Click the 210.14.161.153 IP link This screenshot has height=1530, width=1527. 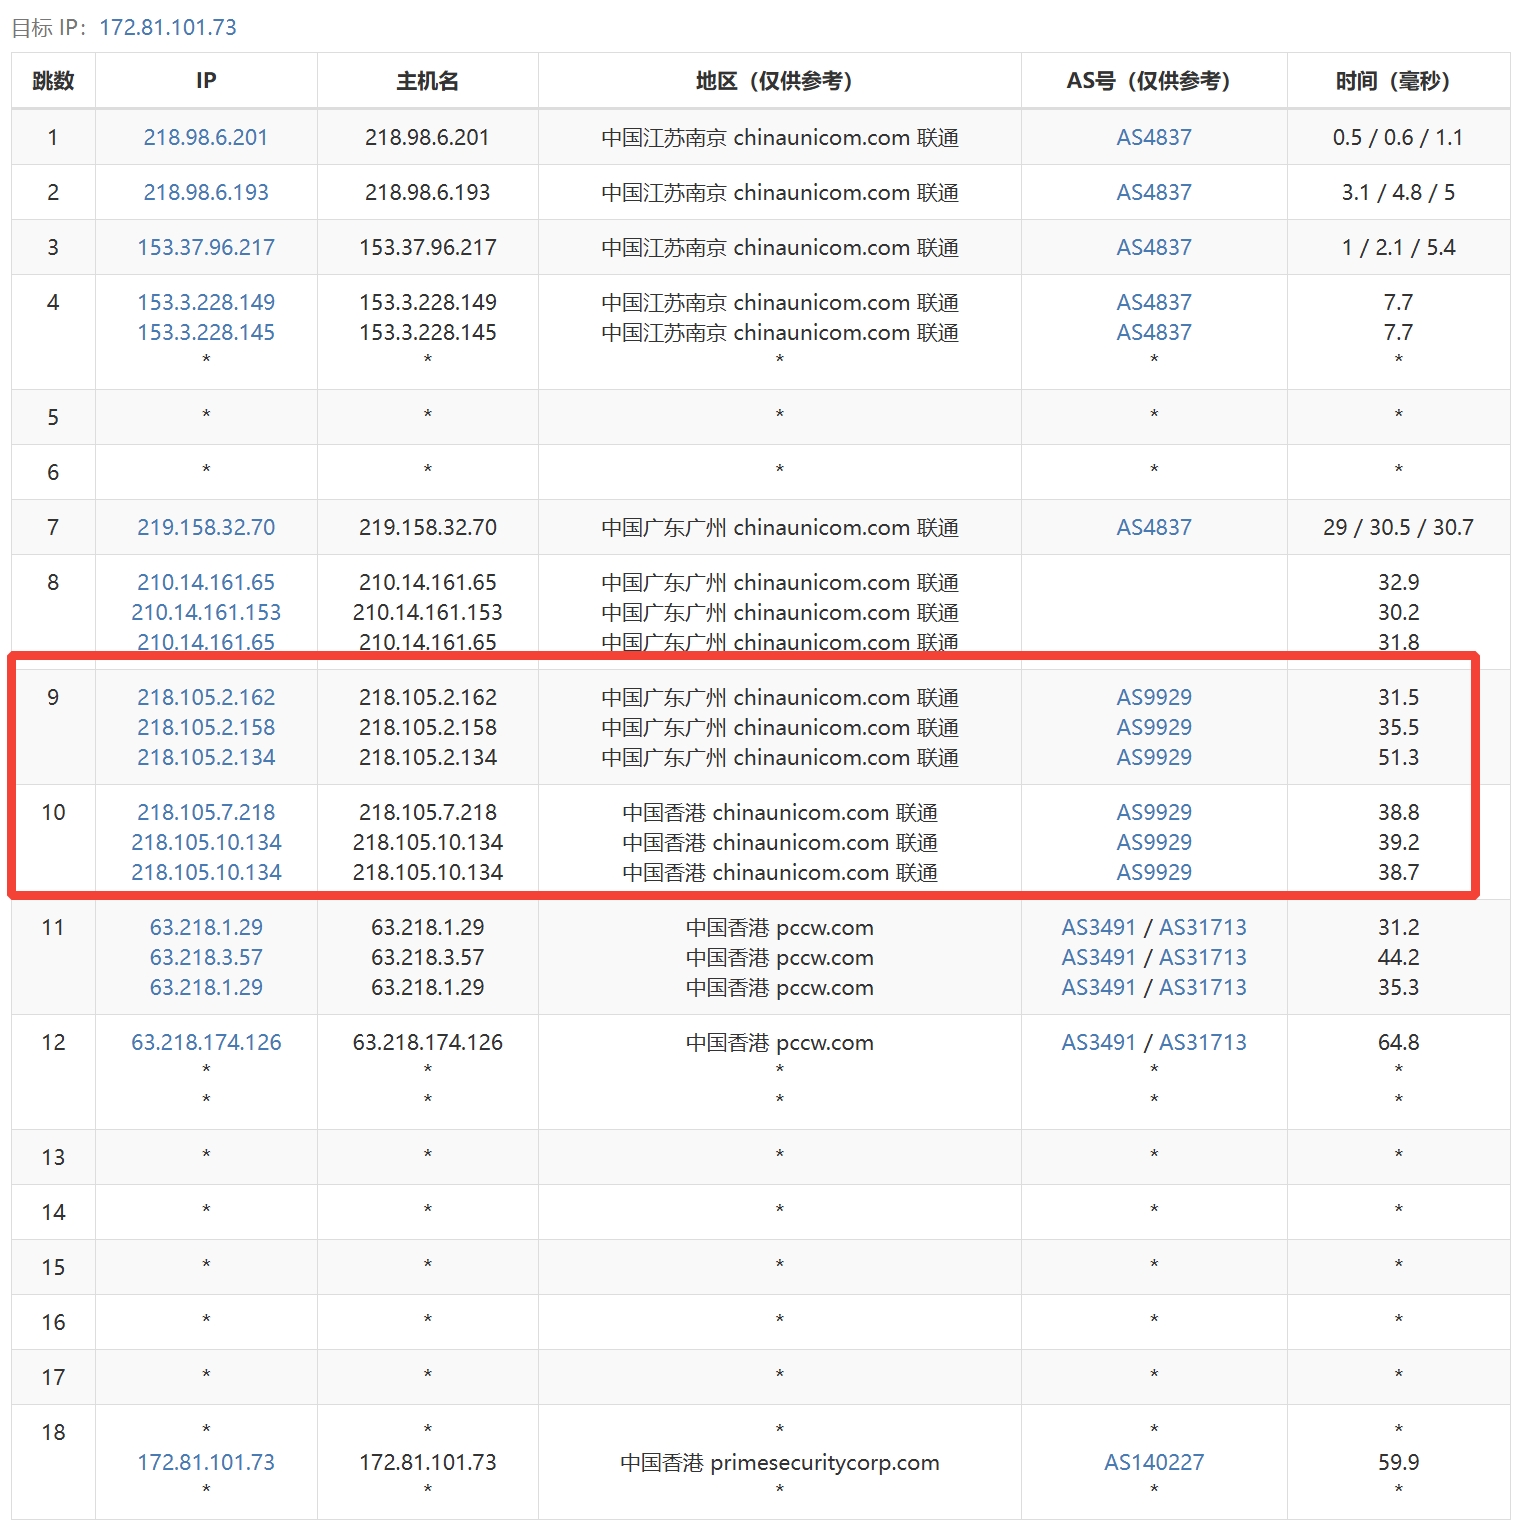(206, 612)
